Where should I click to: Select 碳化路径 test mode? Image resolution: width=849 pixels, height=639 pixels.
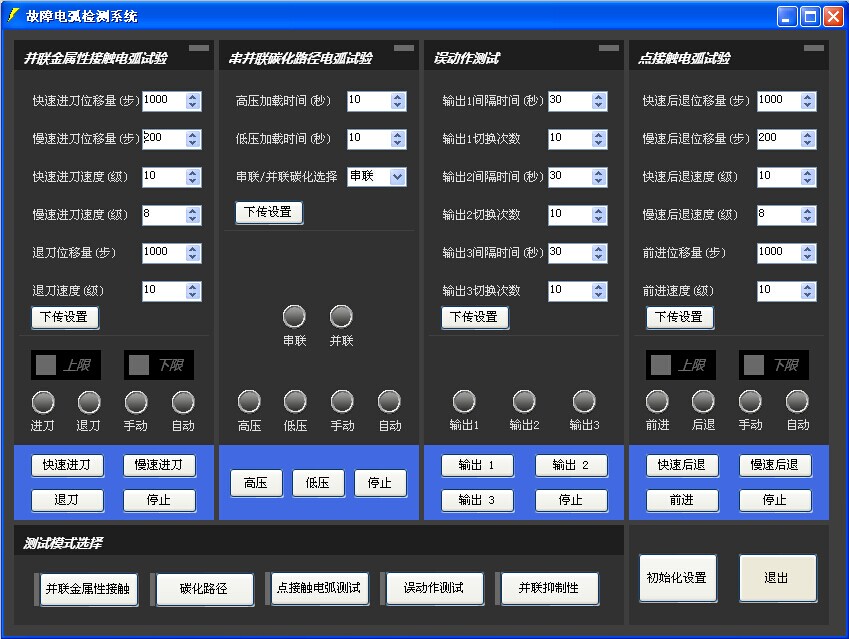(204, 589)
